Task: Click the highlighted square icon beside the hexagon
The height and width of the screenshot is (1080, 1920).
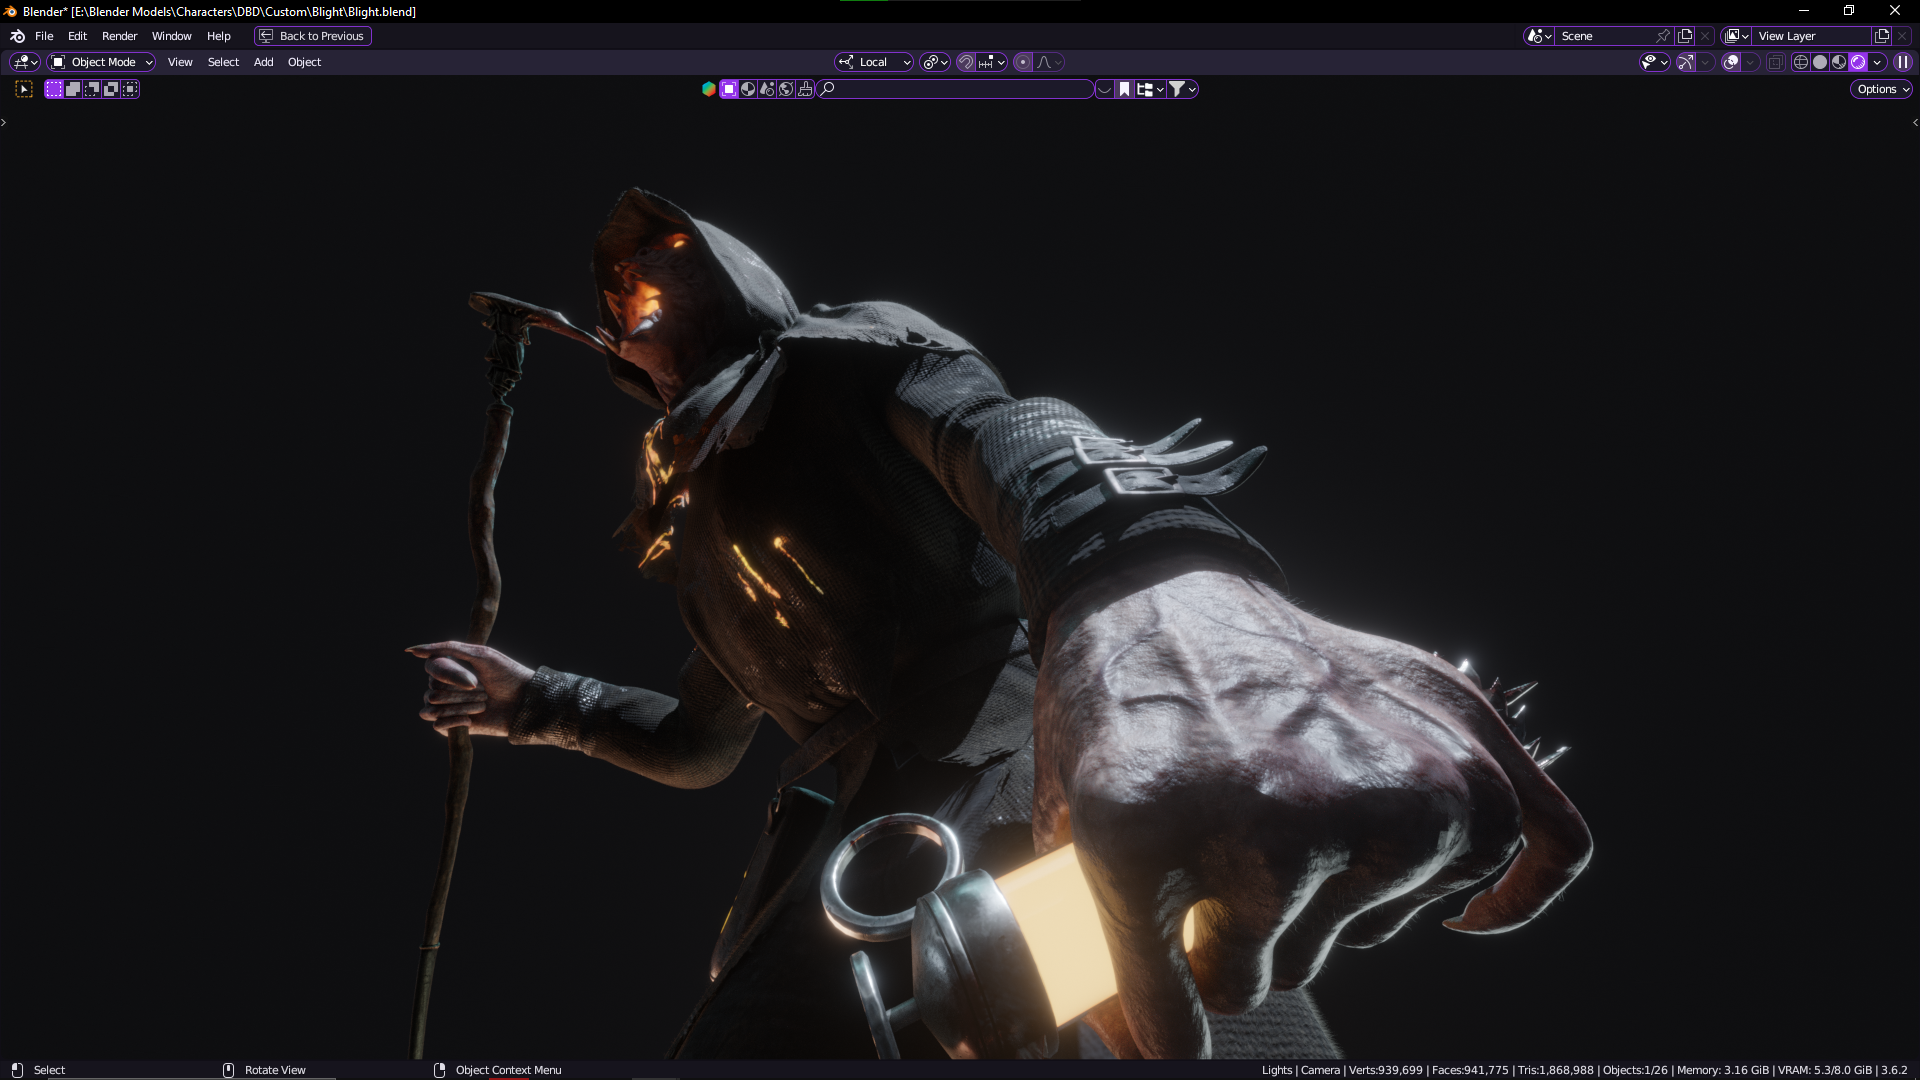Action: point(729,89)
